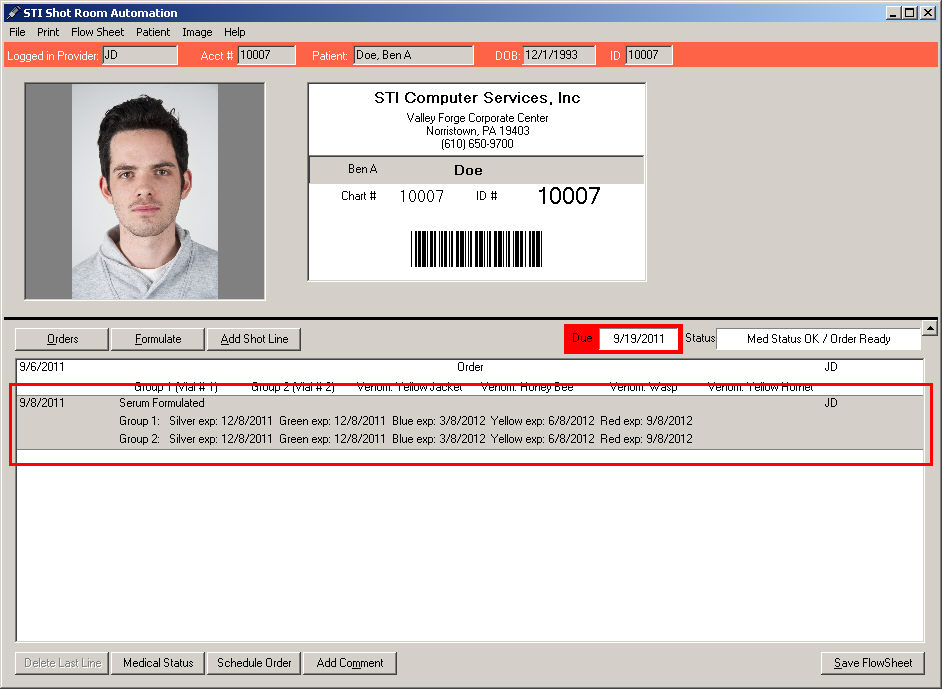942x689 pixels.
Task: Click the Patient name field
Action: click(x=413, y=55)
